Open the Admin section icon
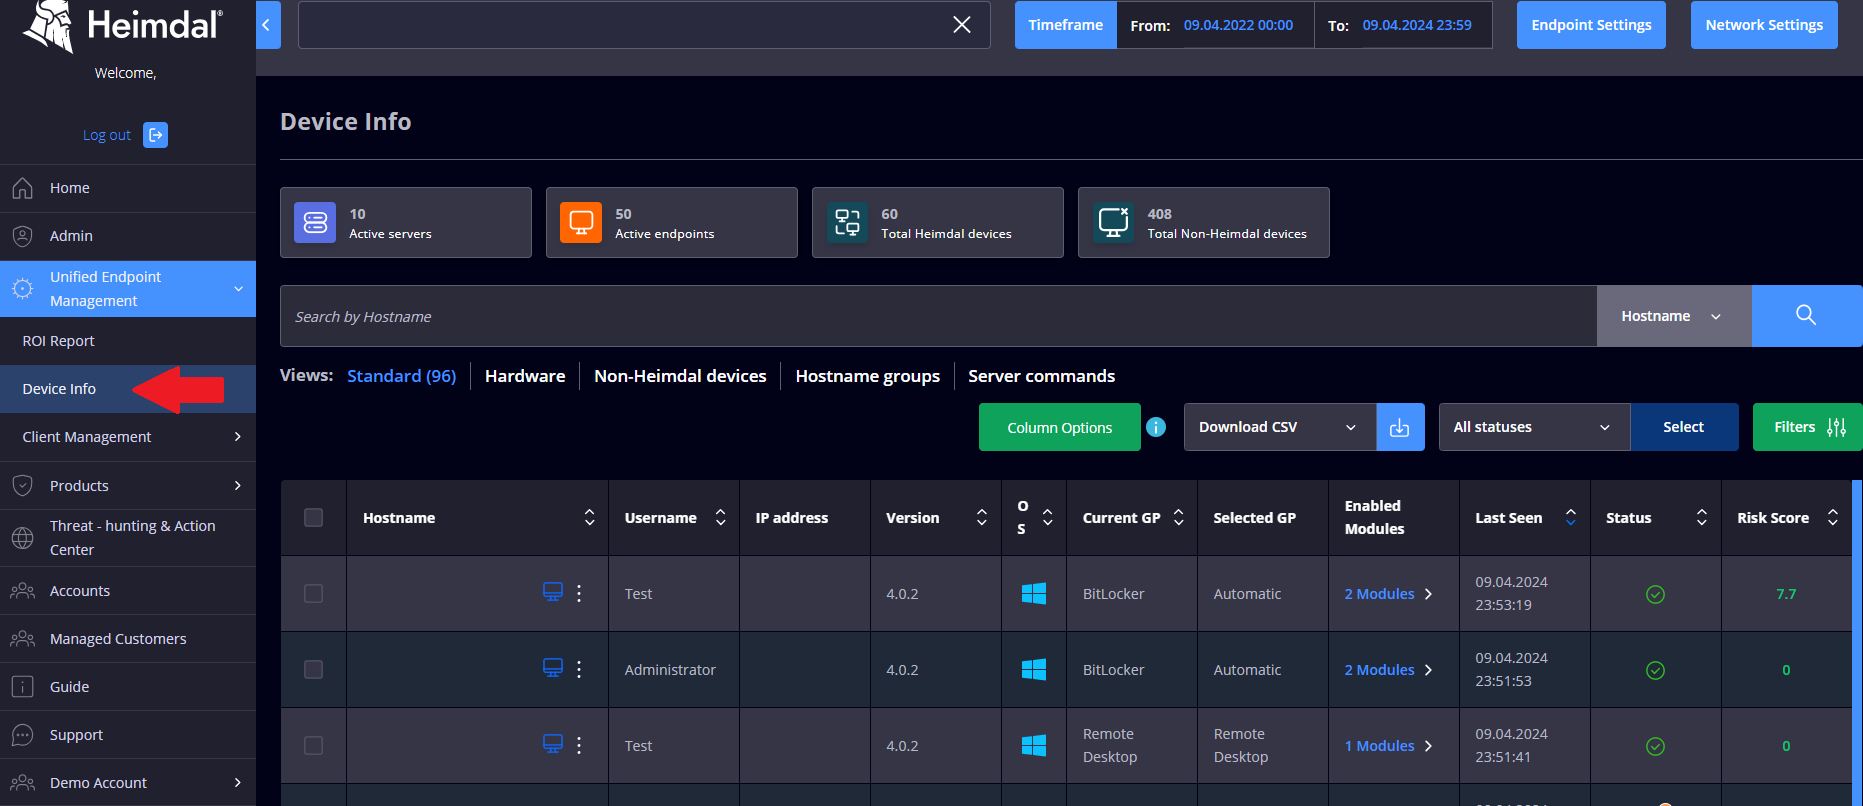The height and width of the screenshot is (806, 1863). tap(22, 236)
